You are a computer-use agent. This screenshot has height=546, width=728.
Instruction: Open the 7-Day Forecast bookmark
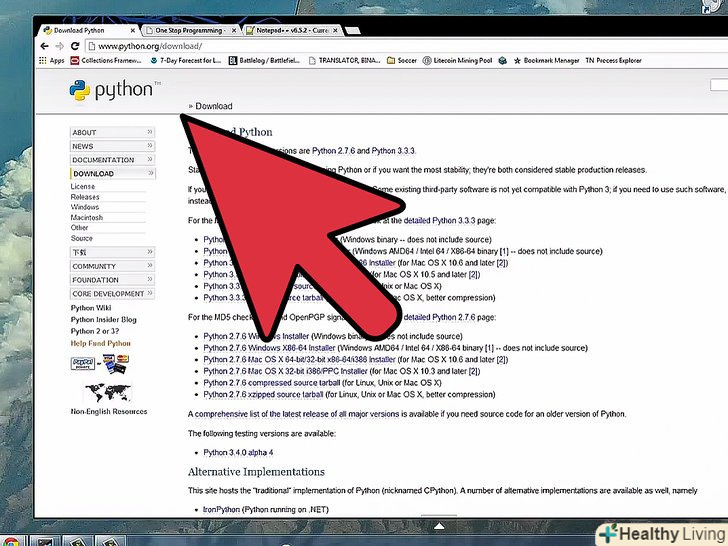(186, 60)
